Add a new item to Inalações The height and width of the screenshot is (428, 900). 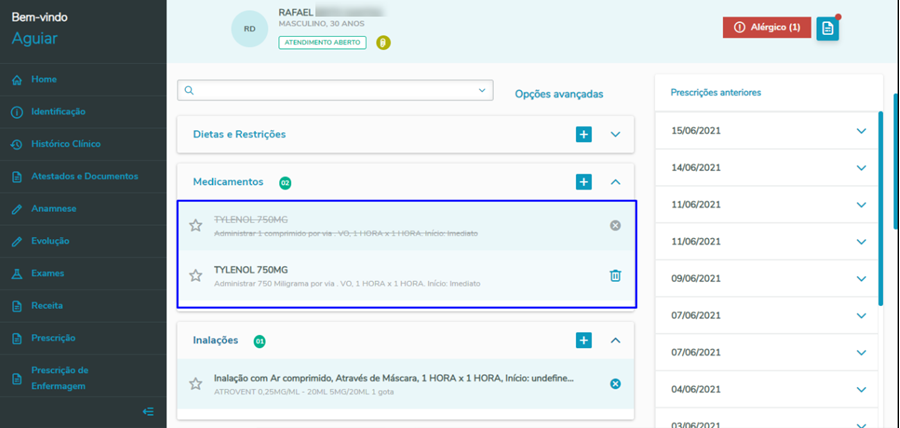[x=584, y=340]
